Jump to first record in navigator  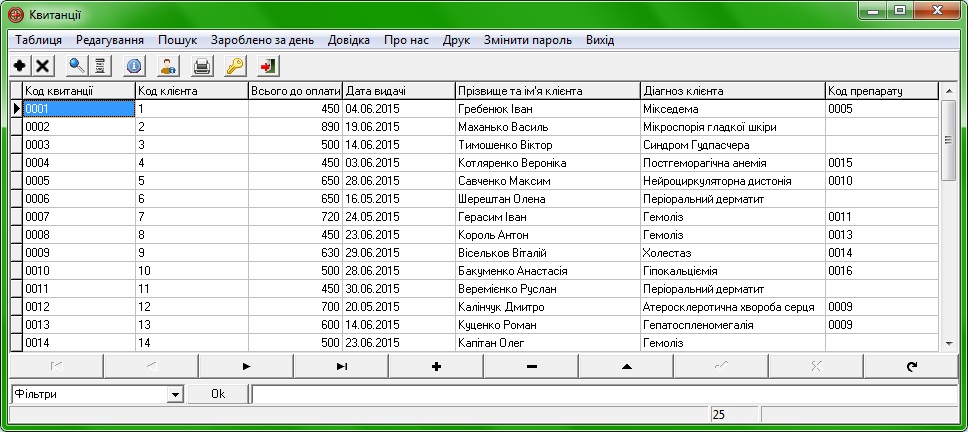pos(56,366)
